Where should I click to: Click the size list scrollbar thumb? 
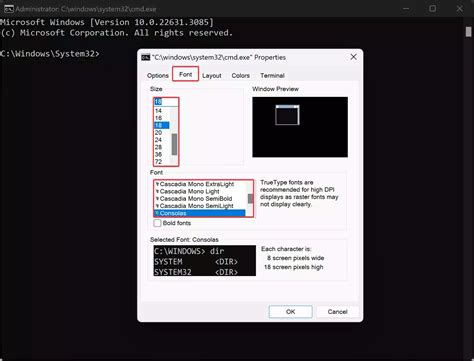(174, 144)
